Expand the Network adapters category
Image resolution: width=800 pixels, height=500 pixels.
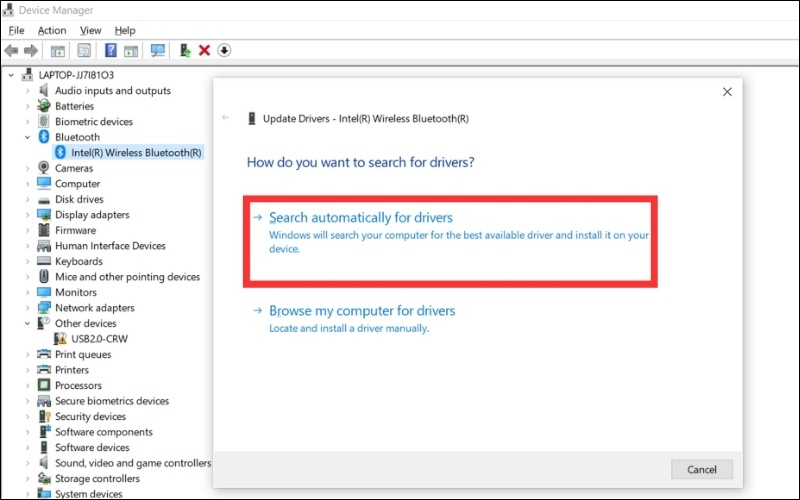(27, 308)
